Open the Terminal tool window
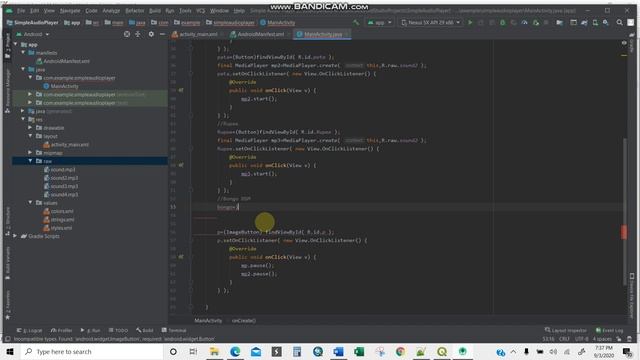 pyautogui.click(x=174, y=330)
